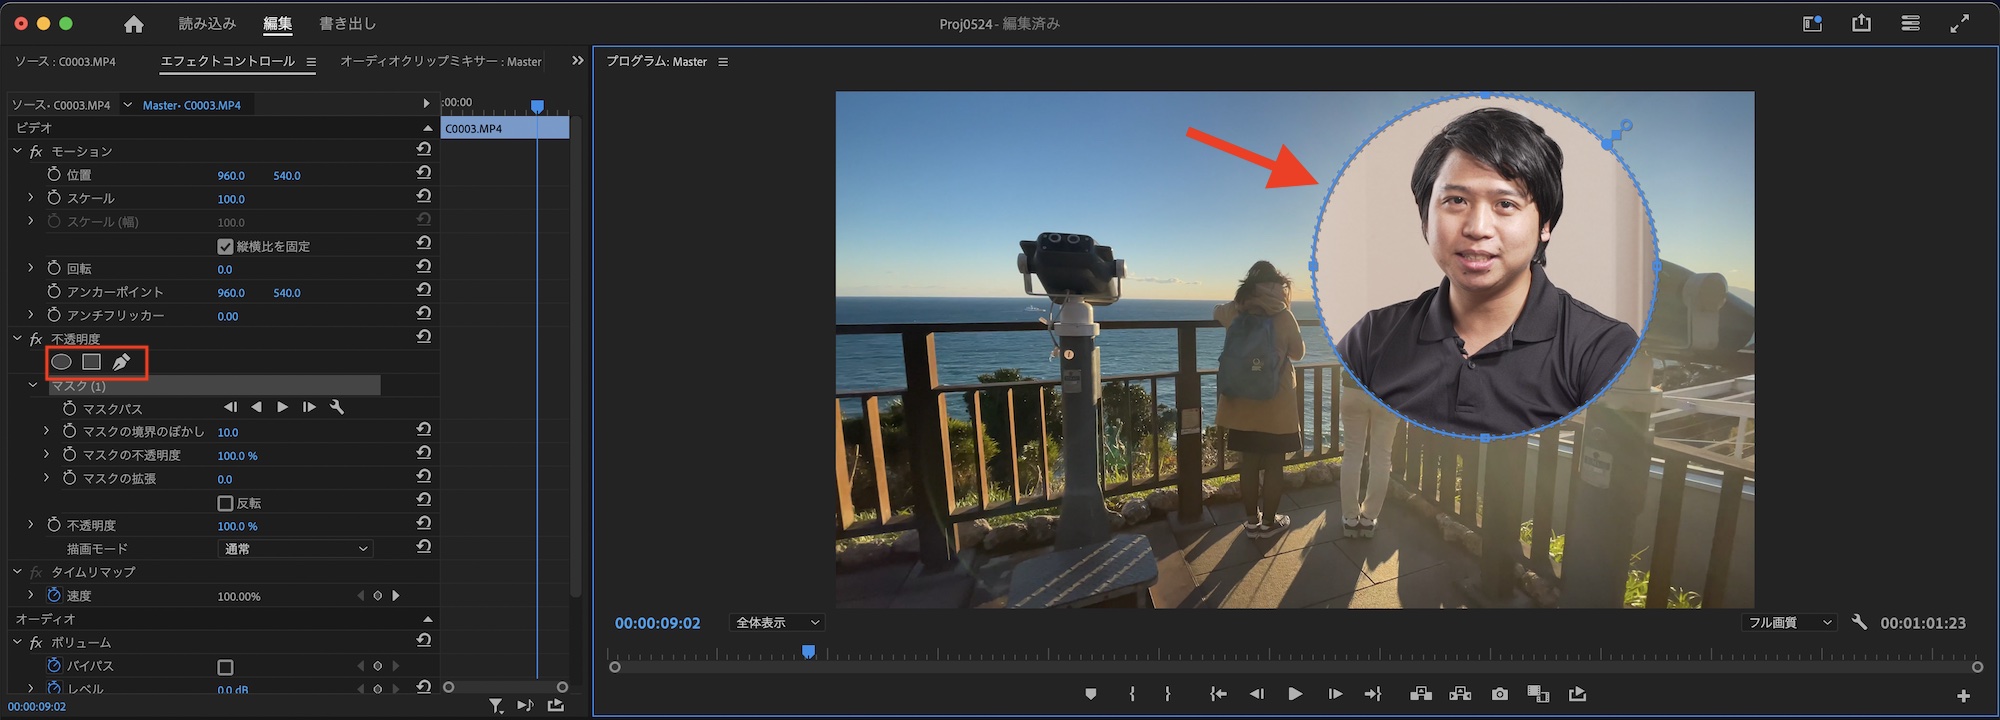Select the rectangle mask tool
Viewport: 2000px width, 720px height.
coord(91,362)
